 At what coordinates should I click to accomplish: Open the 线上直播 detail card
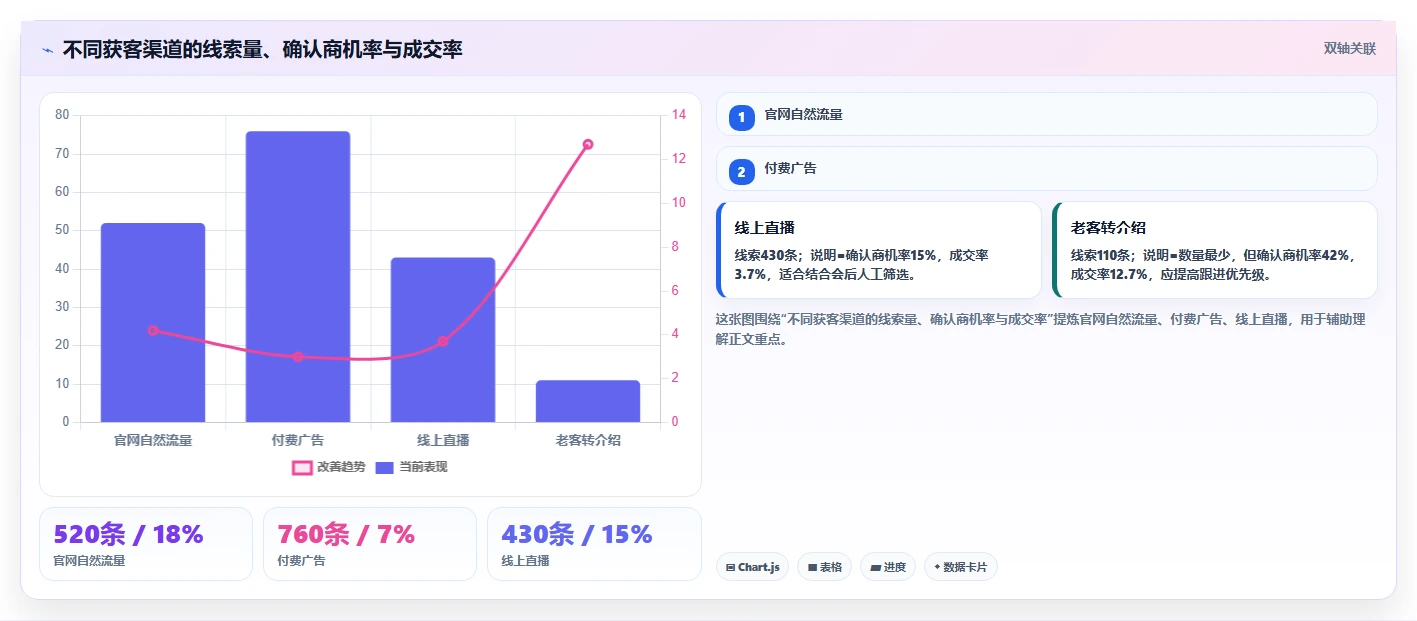879,250
